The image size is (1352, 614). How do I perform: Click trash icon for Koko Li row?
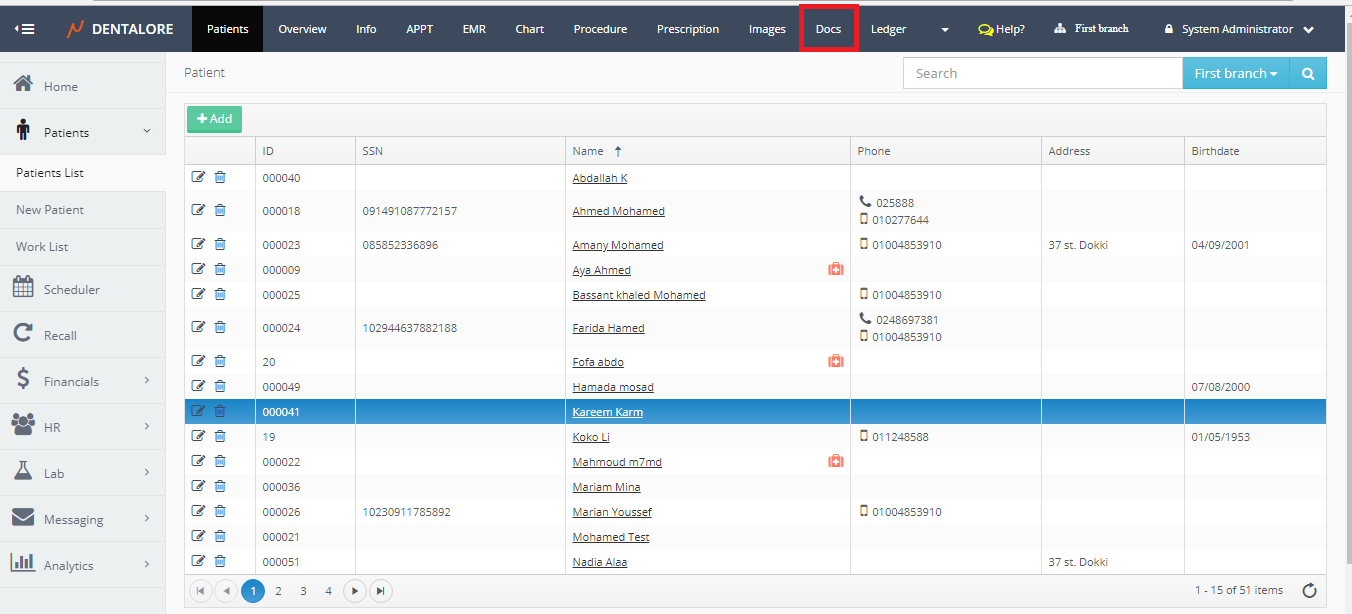pos(220,437)
